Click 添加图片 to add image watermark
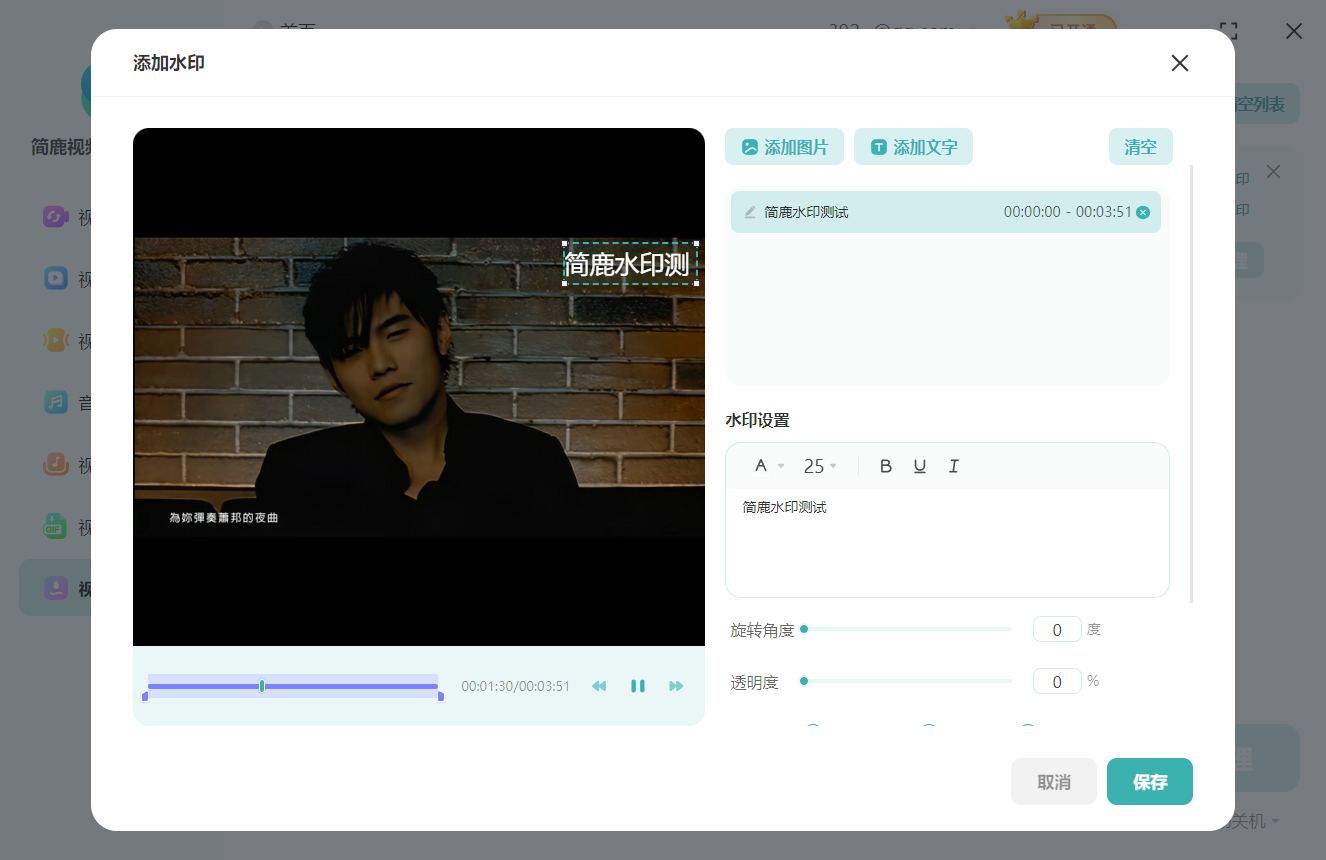Screen dimensions: 1326x860 (785, 147)
